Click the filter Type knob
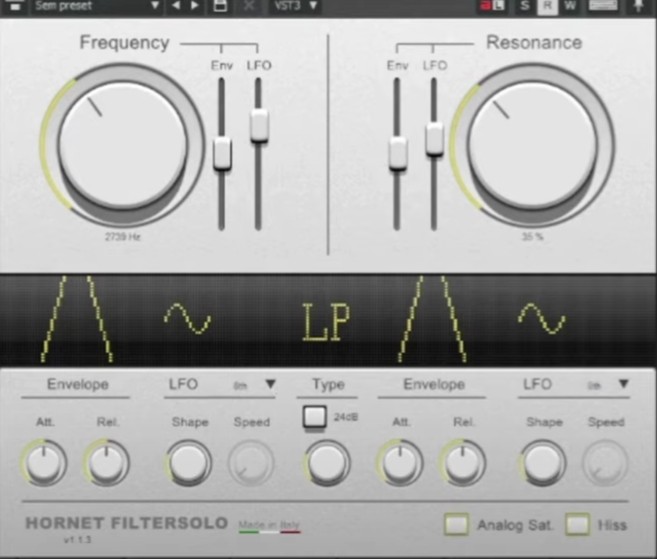This screenshot has width=657, height=559. (x=327, y=463)
